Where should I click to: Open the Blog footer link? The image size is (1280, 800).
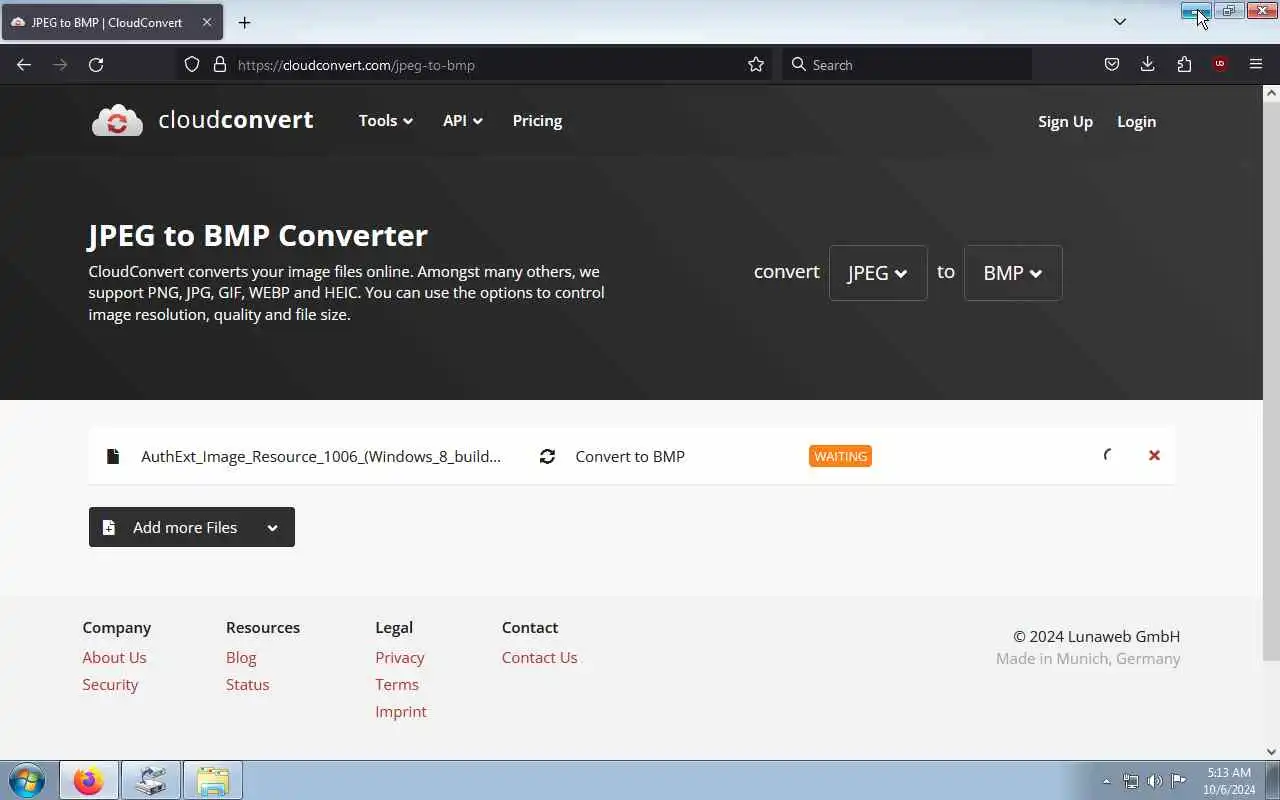[x=241, y=657]
